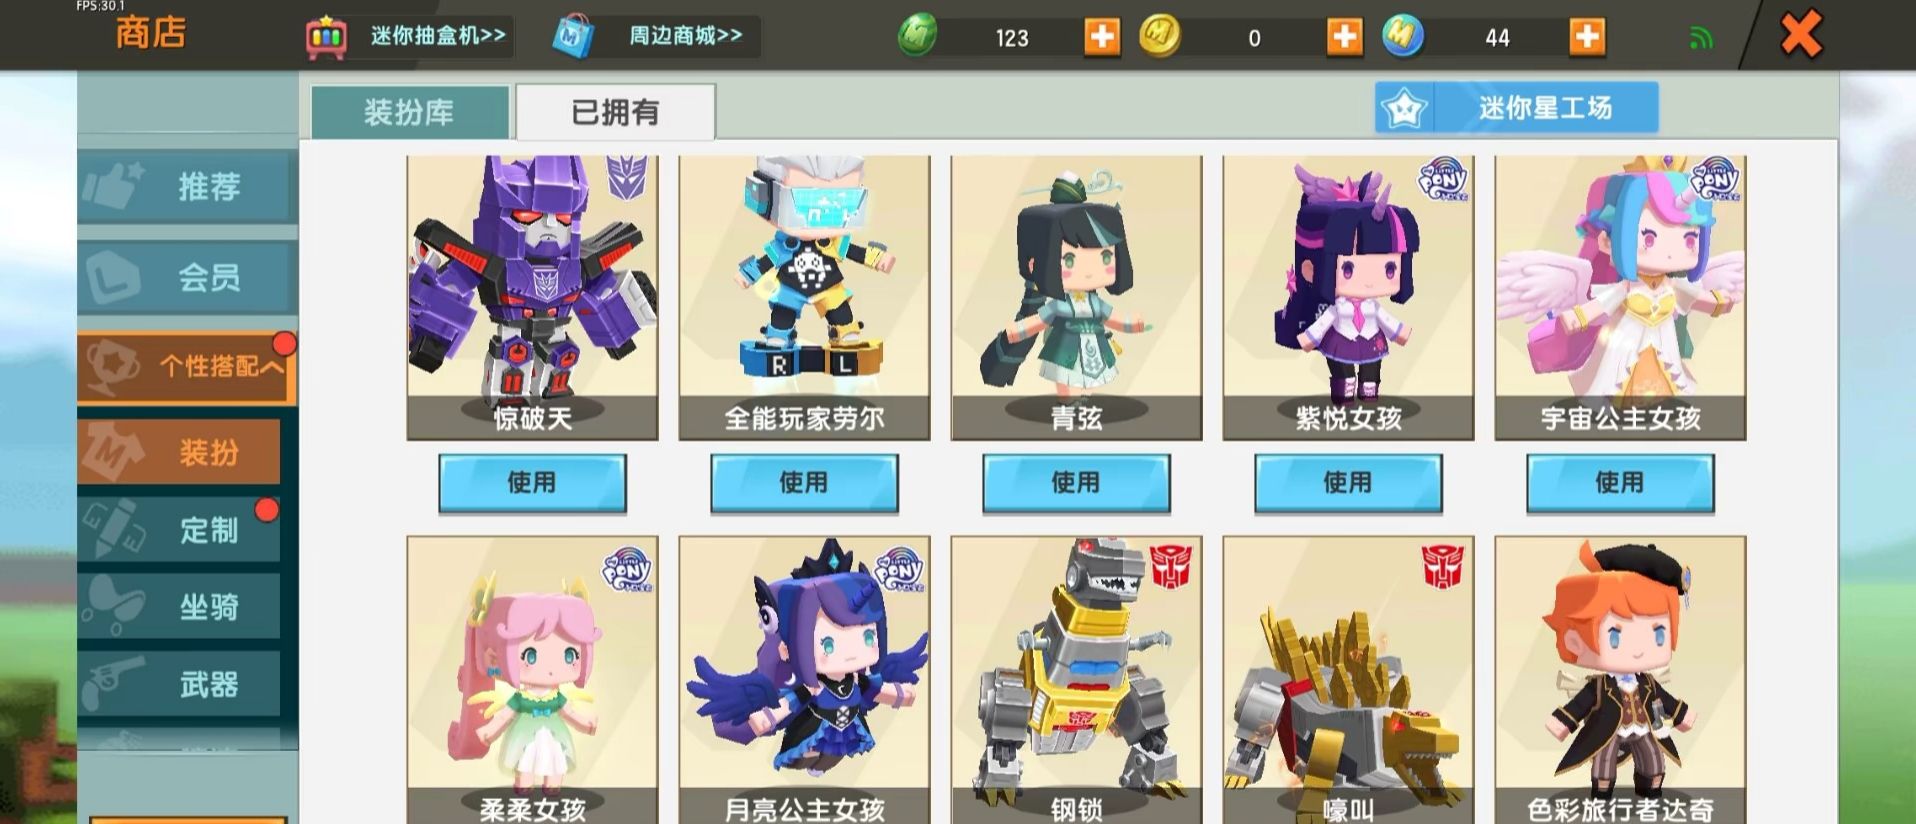This screenshot has width=1916, height=824.
Task: Add green mini beans with plus icon
Action: [1102, 38]
